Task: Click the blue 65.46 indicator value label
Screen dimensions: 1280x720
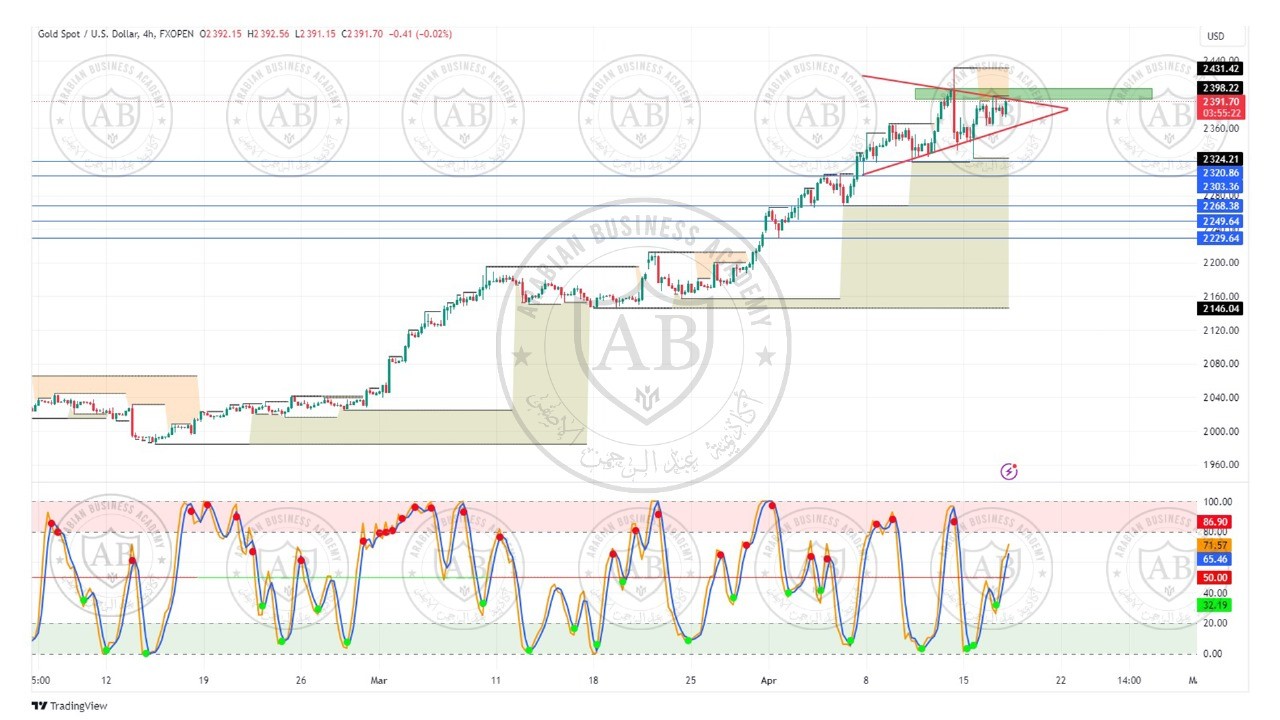Action: [1216, 560]
